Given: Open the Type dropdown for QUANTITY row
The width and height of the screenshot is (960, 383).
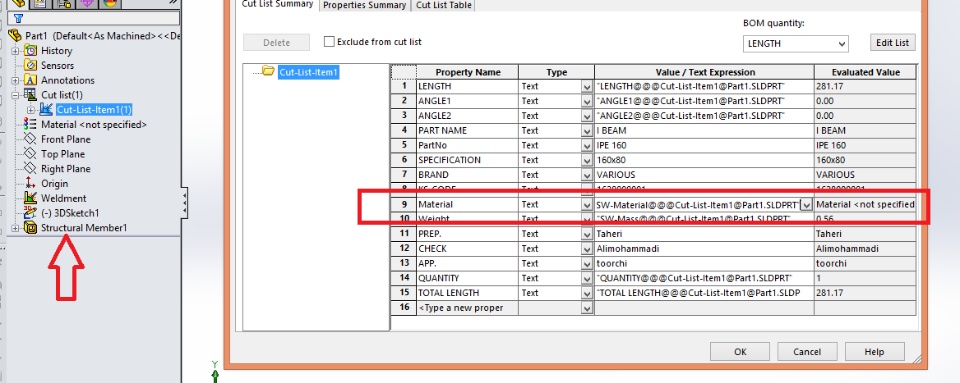Looking at the screenshot, I should coord(587,278).
